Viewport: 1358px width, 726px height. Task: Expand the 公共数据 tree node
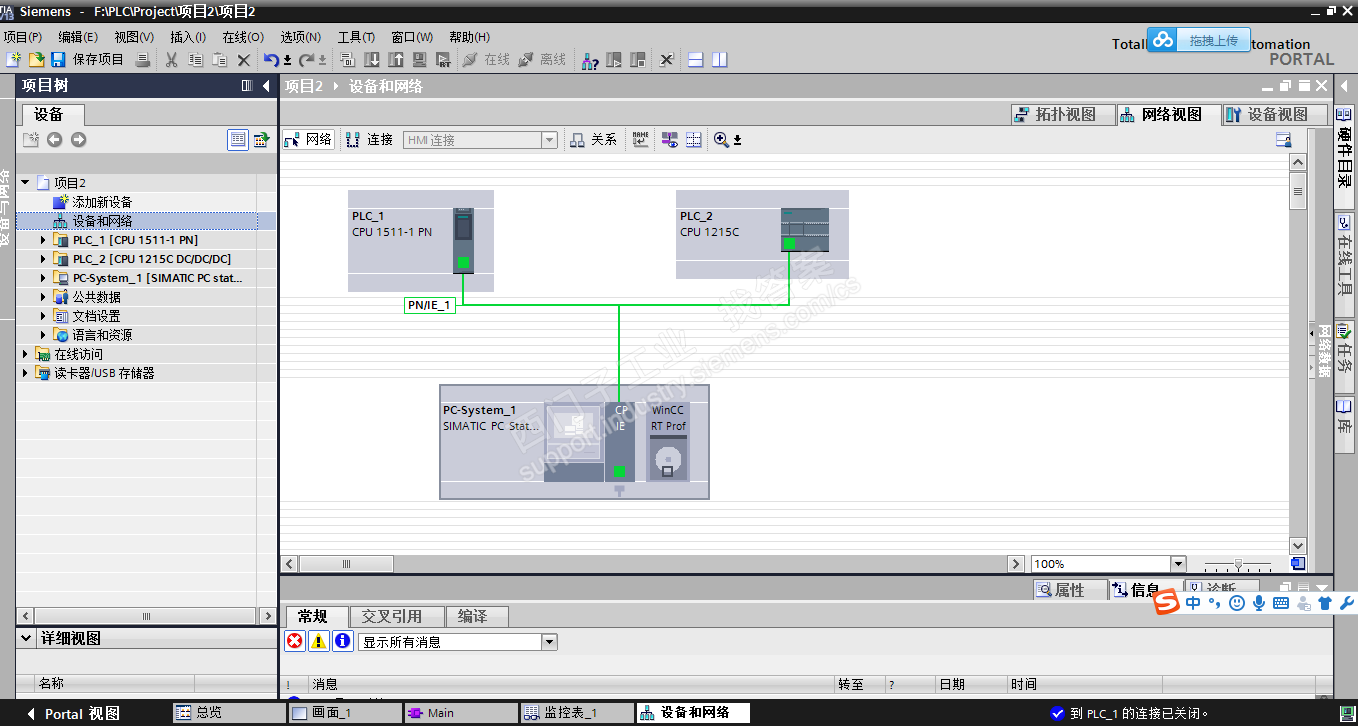point(43,297)
